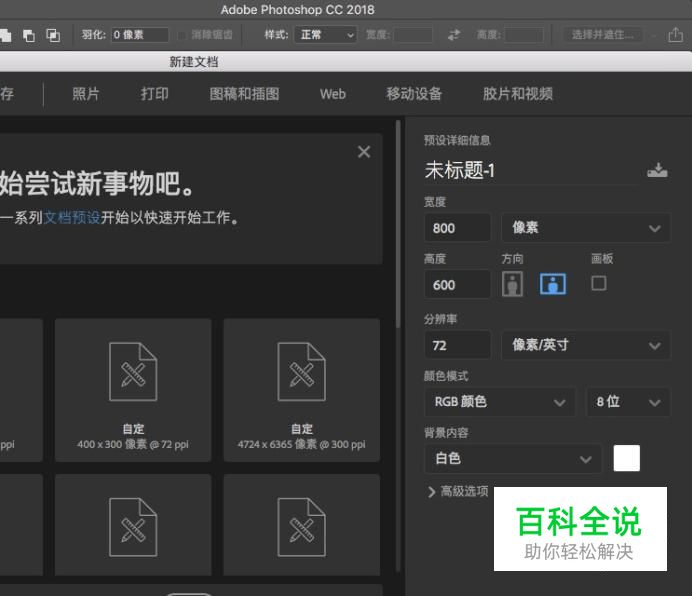Image resolution: width=692 pixels, height=596 pixels.
Task: Click the presets list vertical scrollbar
Action: coord(398,224)
